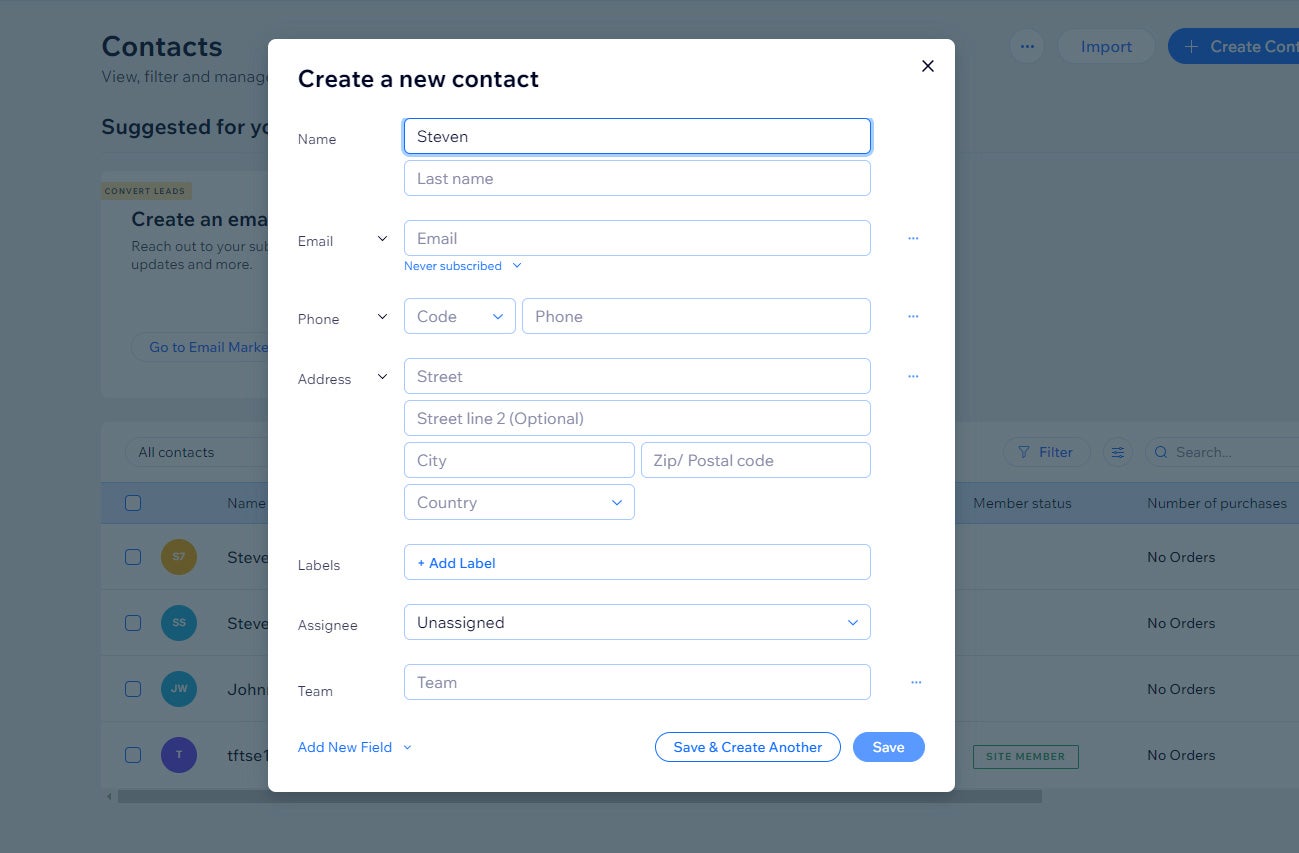Open the more options icon beside Phone field
This screenshot has width=1299, height=853.
click(x=913, y=316)
